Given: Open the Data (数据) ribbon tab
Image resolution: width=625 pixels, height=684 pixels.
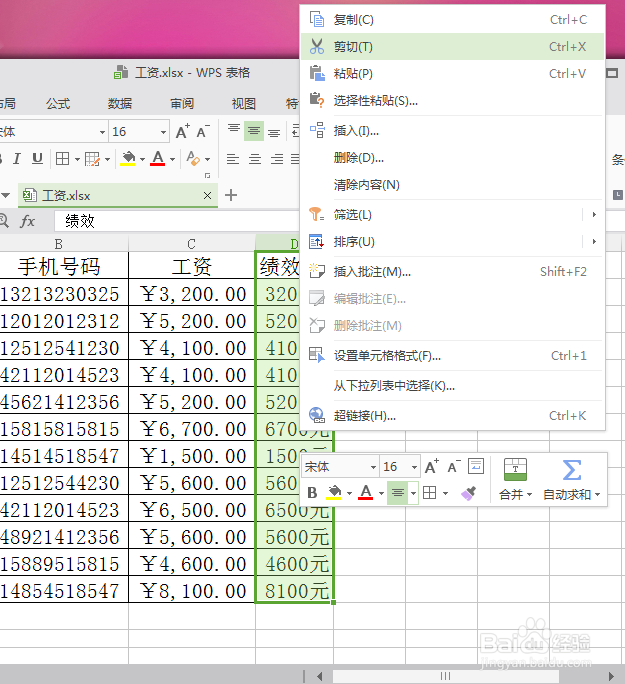Looking at the screenshot, I should (x=120, y=103).
